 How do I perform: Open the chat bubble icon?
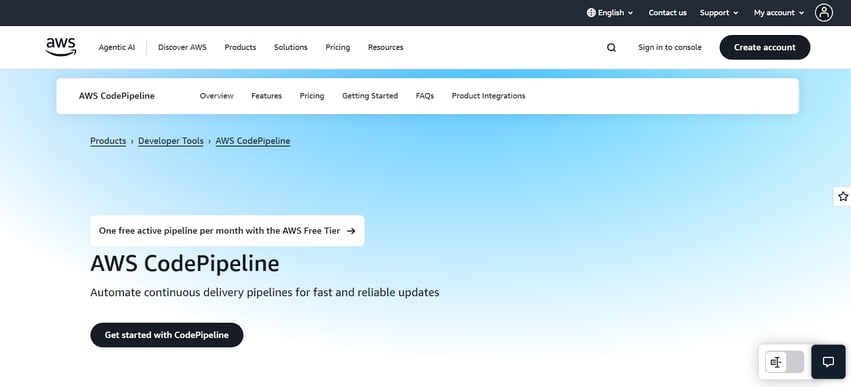tap(828, 361)
